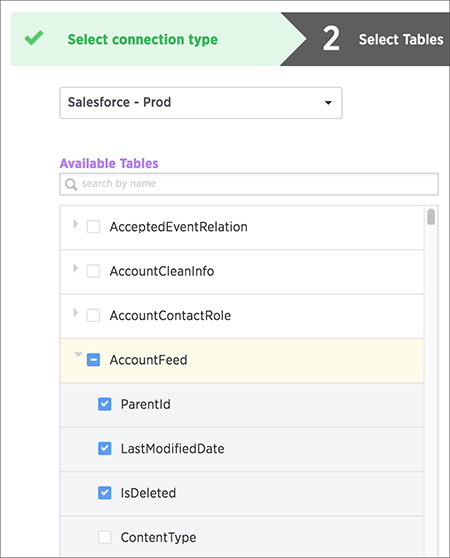Screen dimensions: 450x558
Task: Enable the ContentType column checkbox
Action: click(x=105, y=537)
